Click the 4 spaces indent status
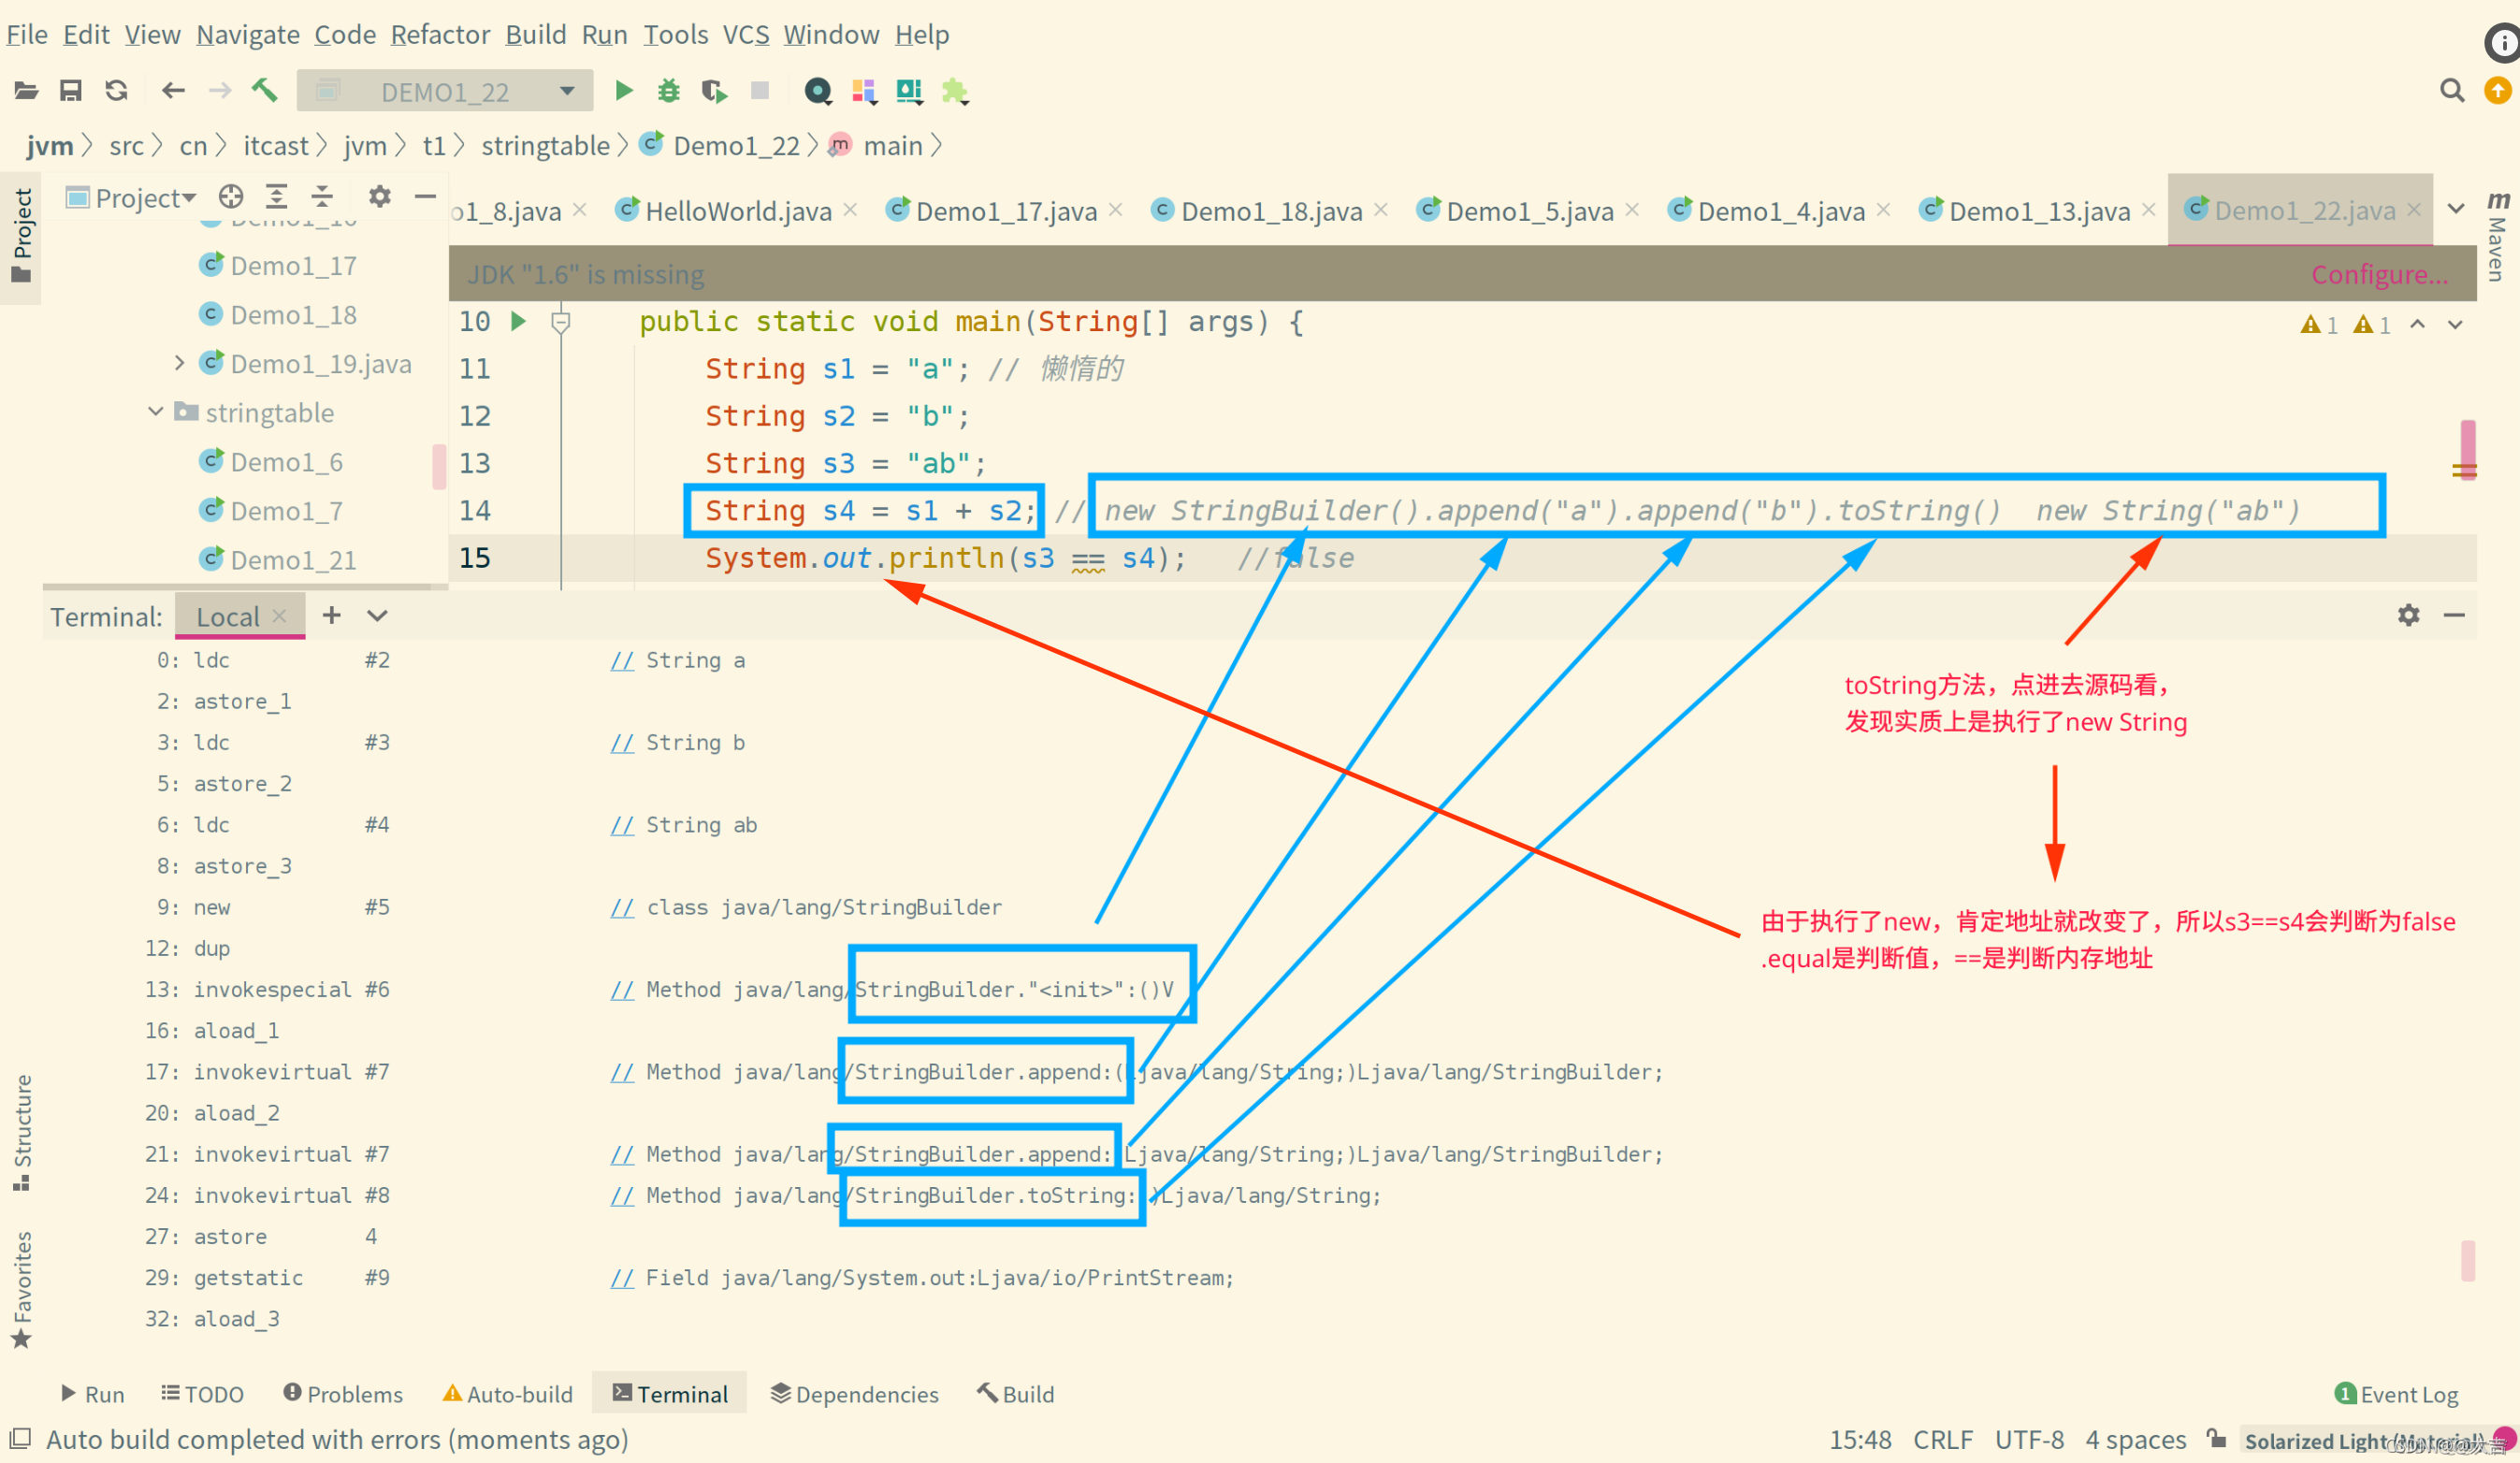 (2135, 1438)
